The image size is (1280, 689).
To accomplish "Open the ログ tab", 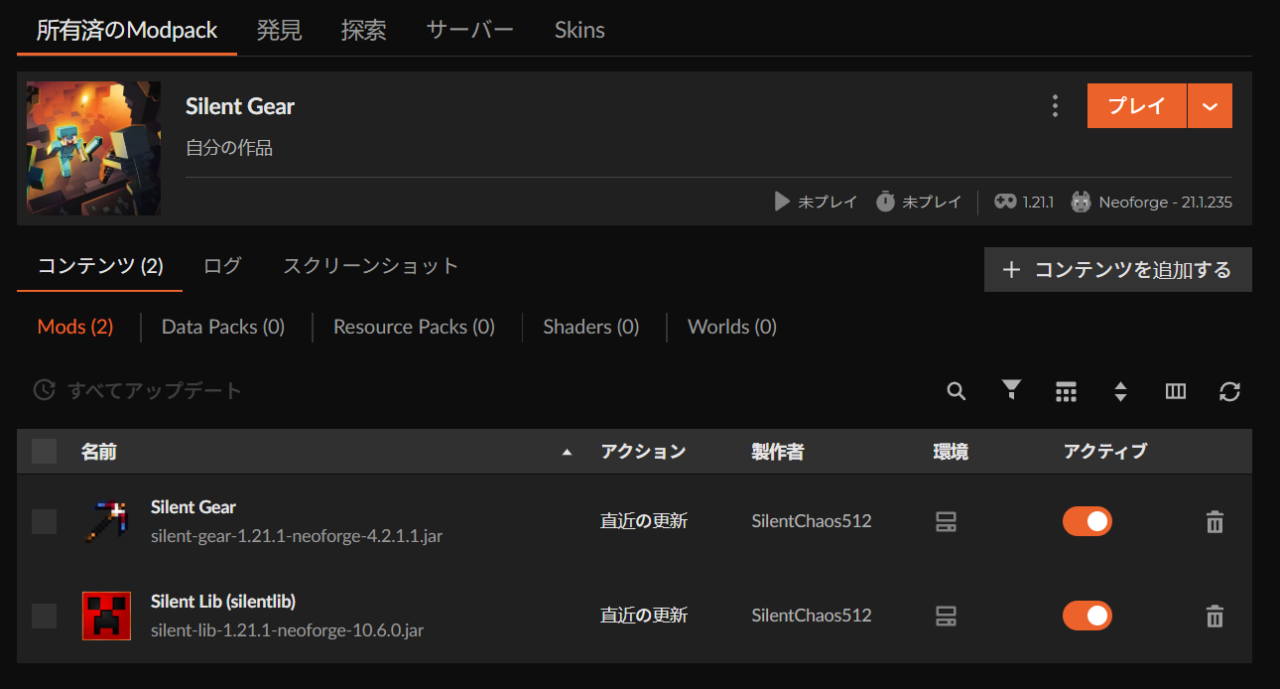I will click(222, 266).
